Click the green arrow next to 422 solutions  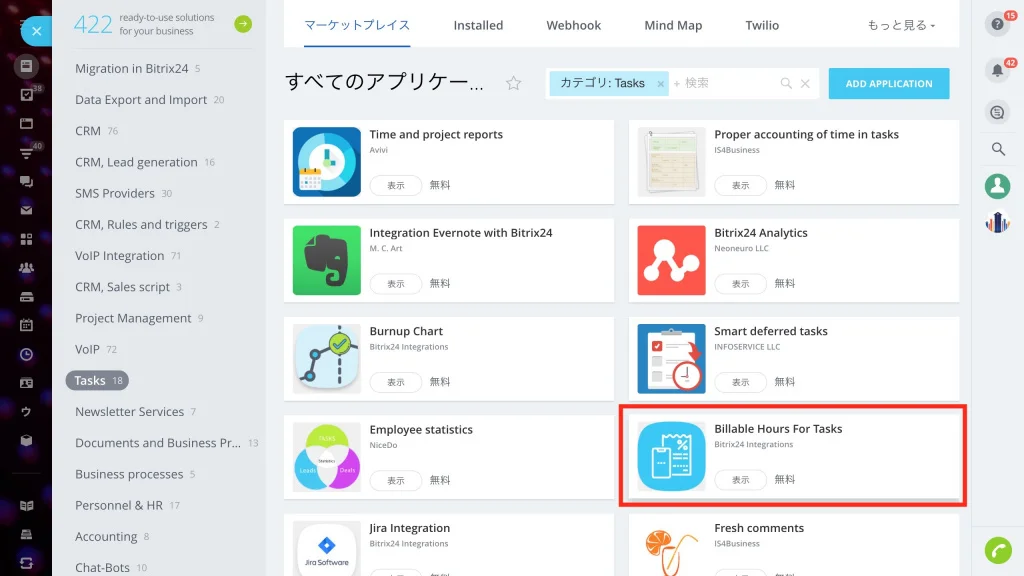pos(243,24)
